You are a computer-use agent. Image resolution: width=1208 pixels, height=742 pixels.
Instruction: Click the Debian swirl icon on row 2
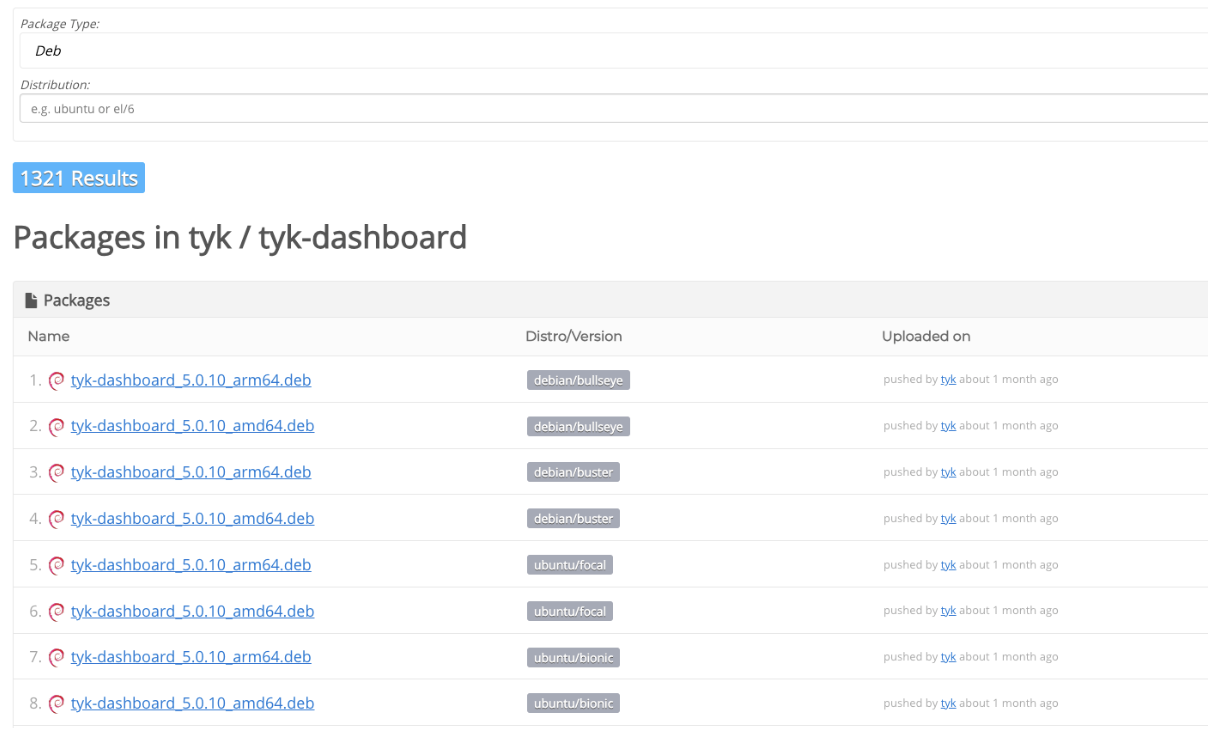pos(56,426)
